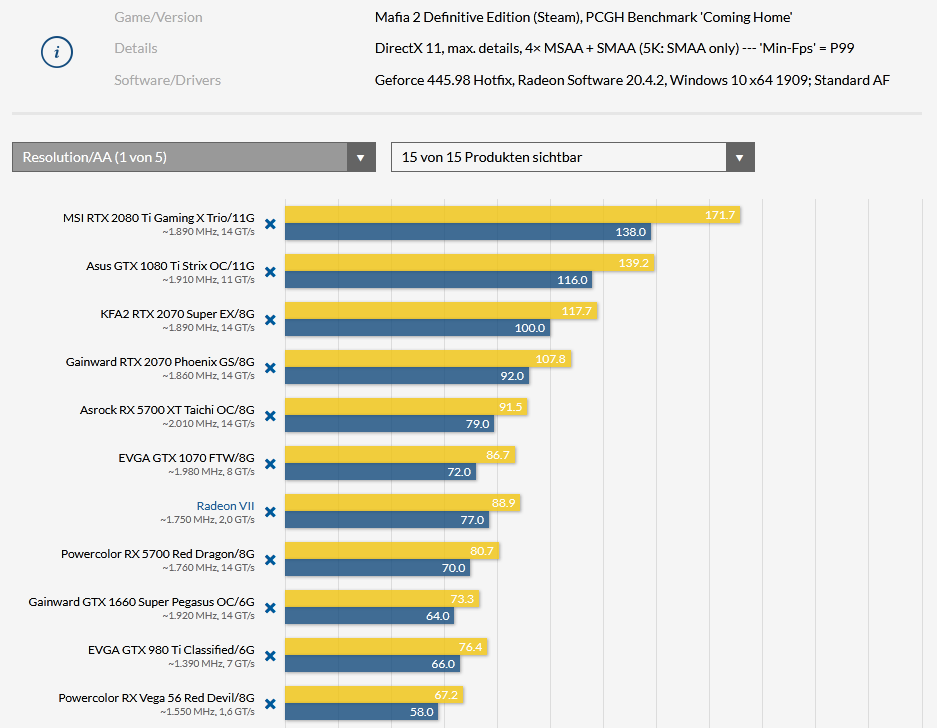Click the 58.0 blue bar for RX Vega 56
The width and height of the screenshot is (943, 728).
point(361,712)
